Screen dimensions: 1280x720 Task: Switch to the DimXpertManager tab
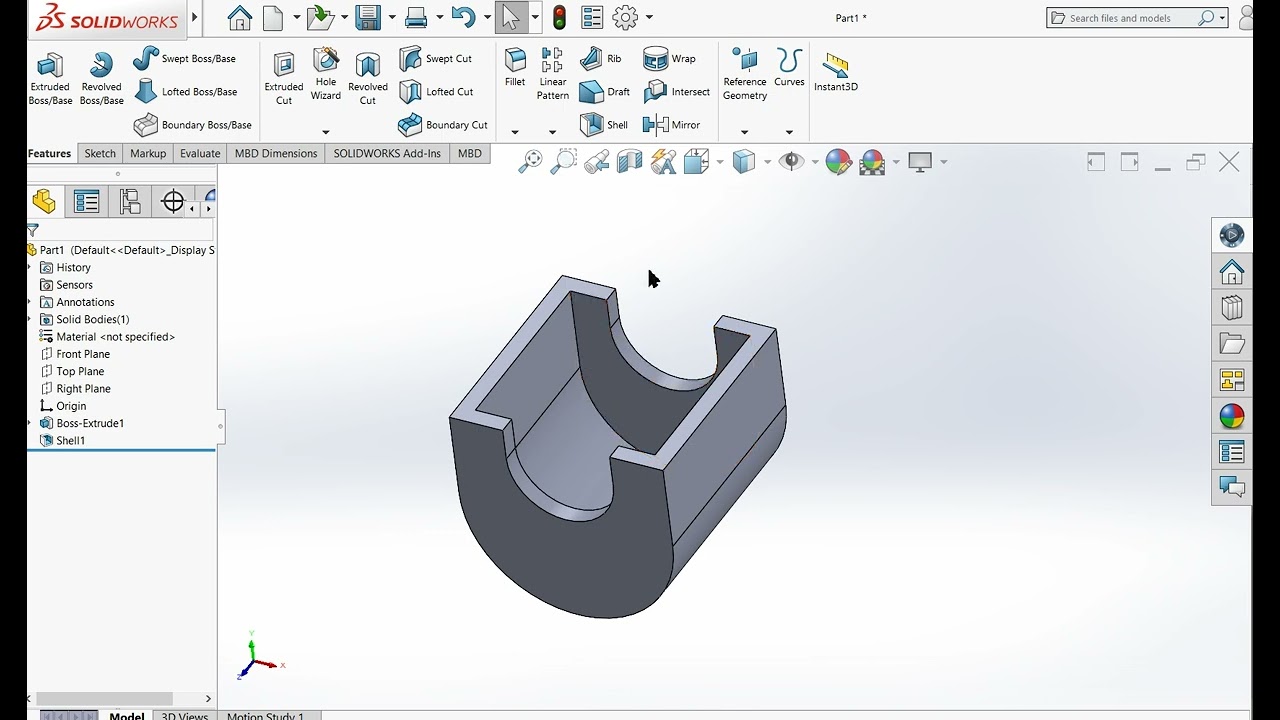[x=173, y=202]
